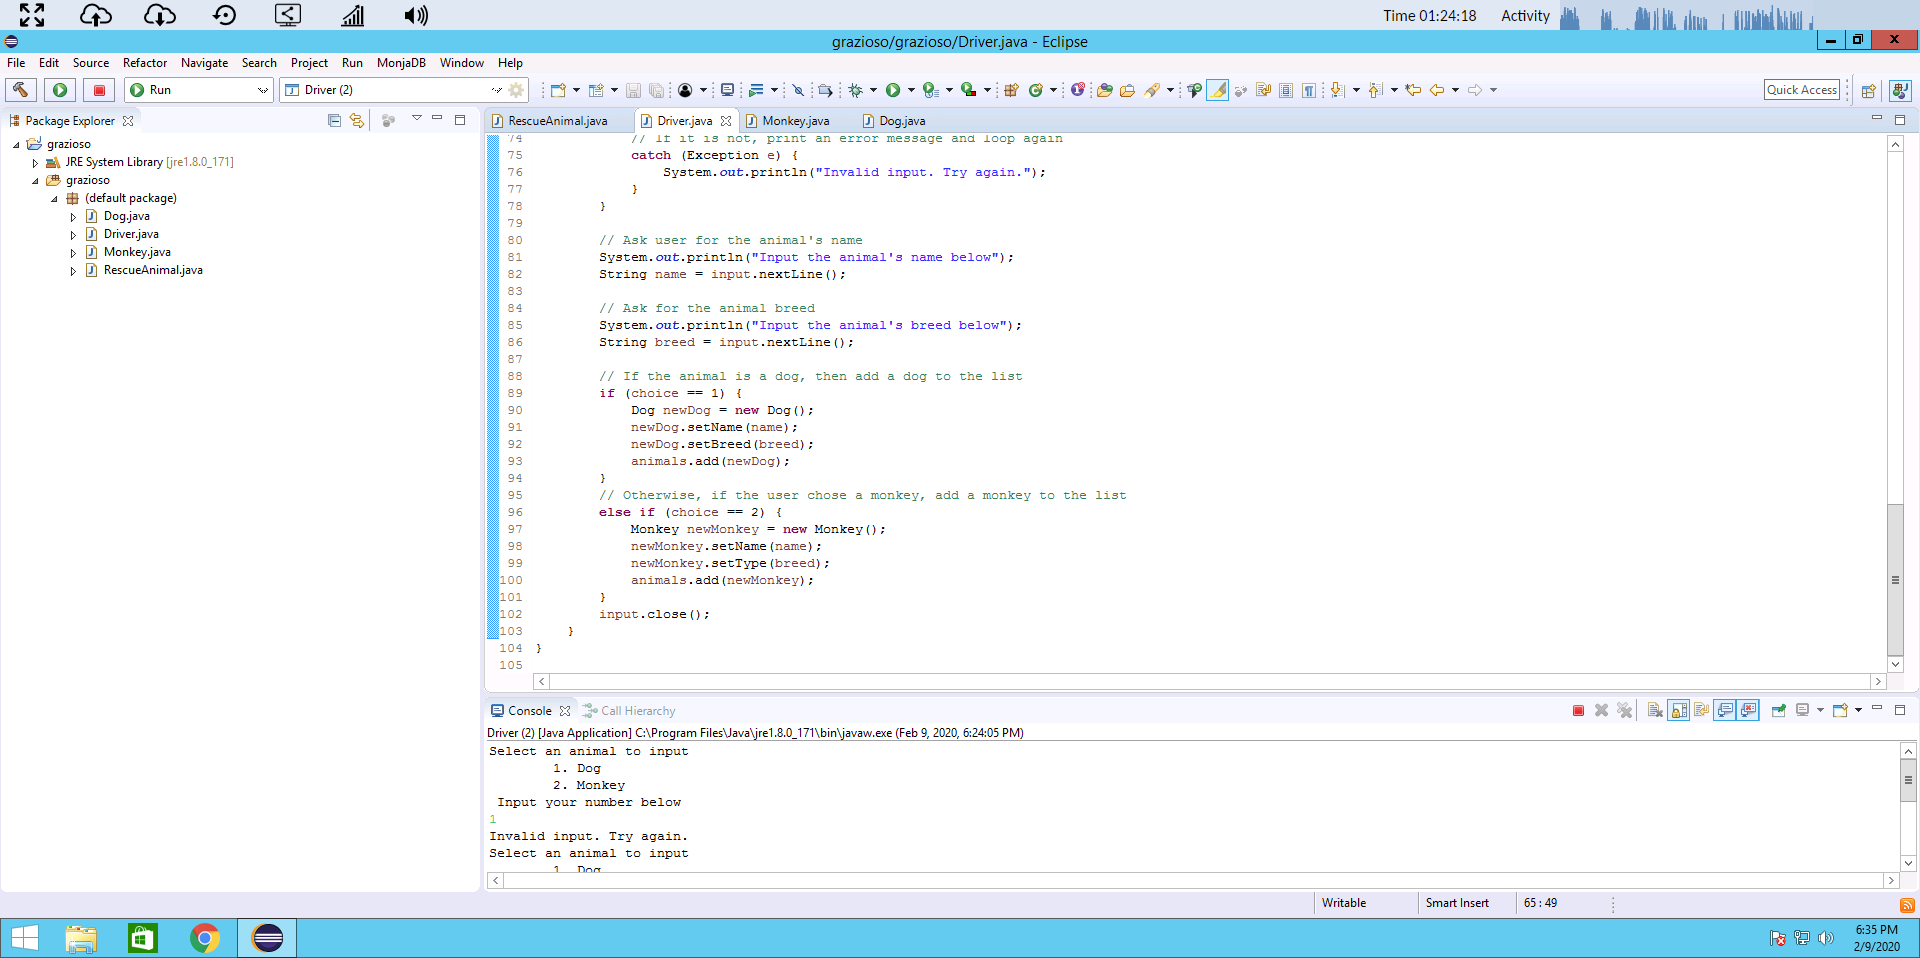Open the Source menu
This screenshot has width=1920, height=958.
point(91,63)
